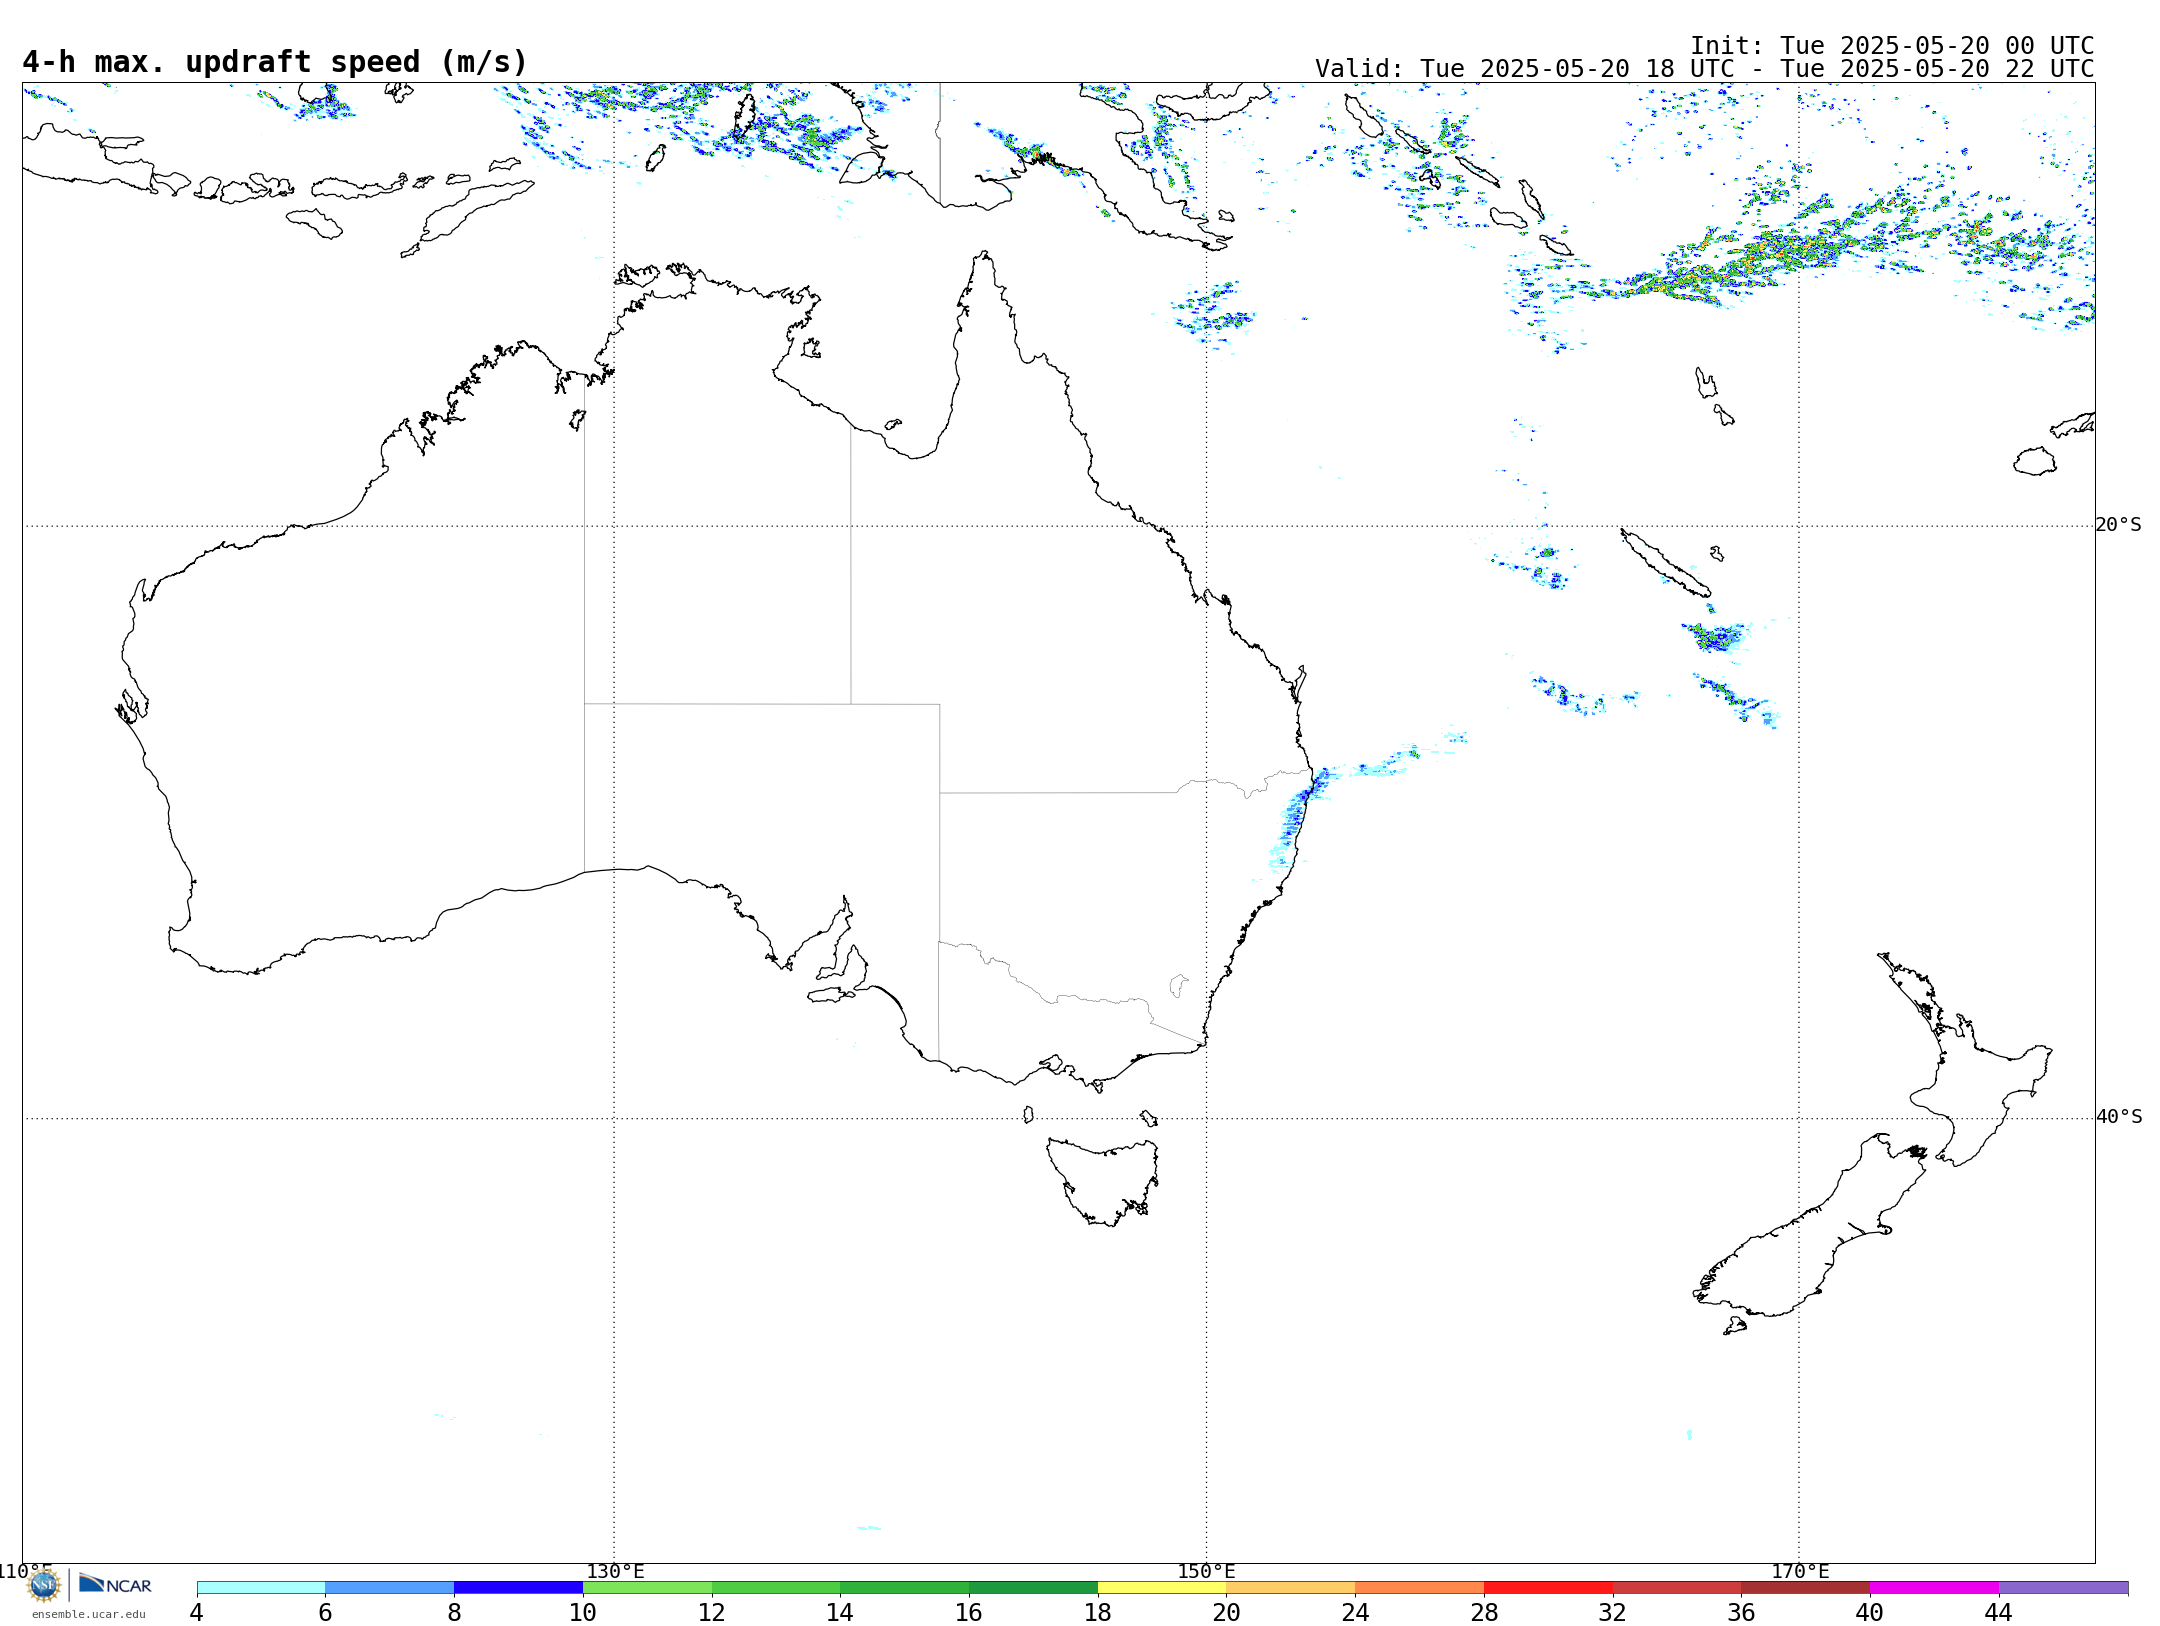Pick the green 14–16 colorbar swatch
2160x1626 pixels.
(904, 1587)
